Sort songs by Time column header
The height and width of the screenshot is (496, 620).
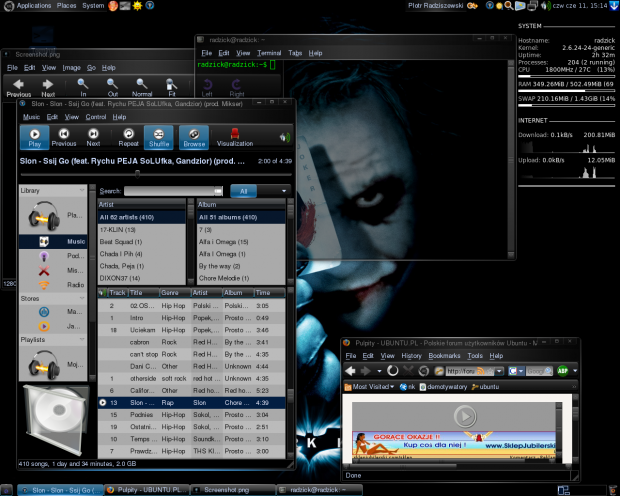coord(269,293)
